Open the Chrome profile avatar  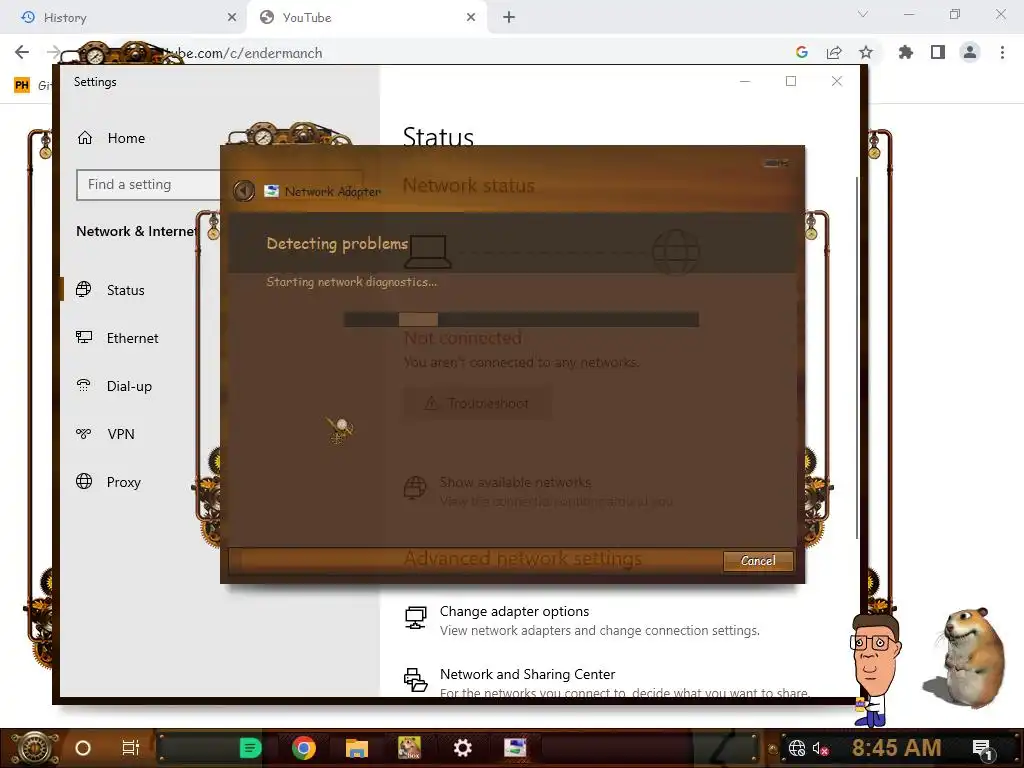(970, 52)
